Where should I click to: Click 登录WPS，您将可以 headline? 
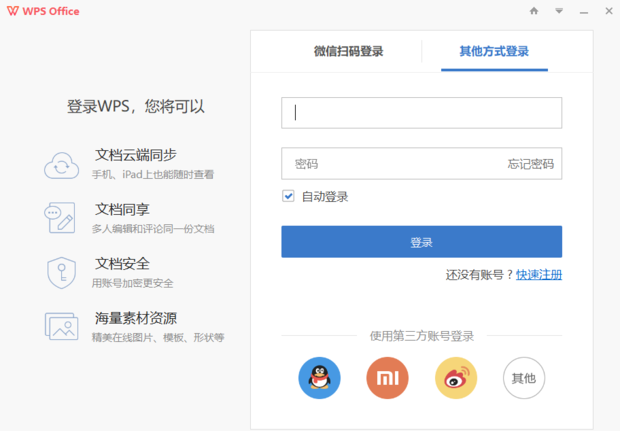(136, 106)
